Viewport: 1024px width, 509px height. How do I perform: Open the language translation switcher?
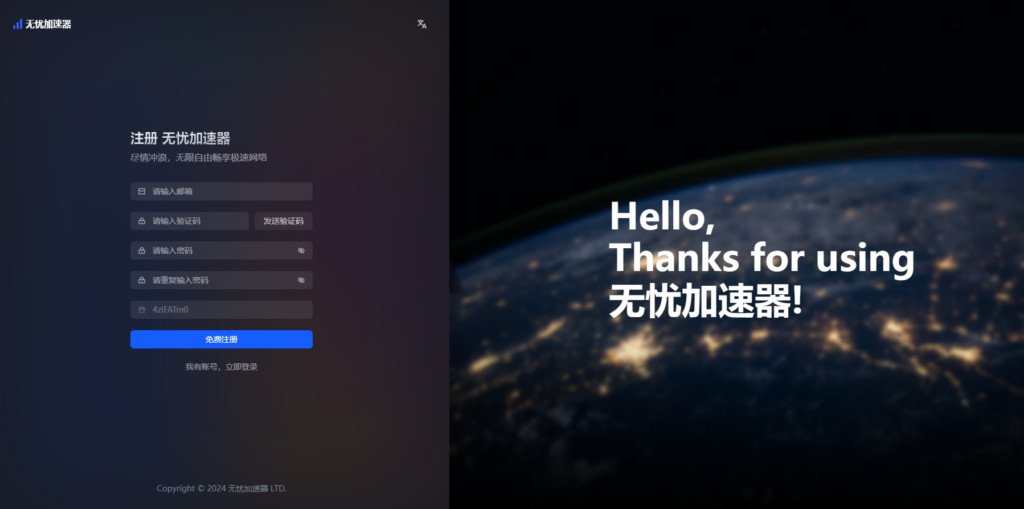[x=422, y=24]
